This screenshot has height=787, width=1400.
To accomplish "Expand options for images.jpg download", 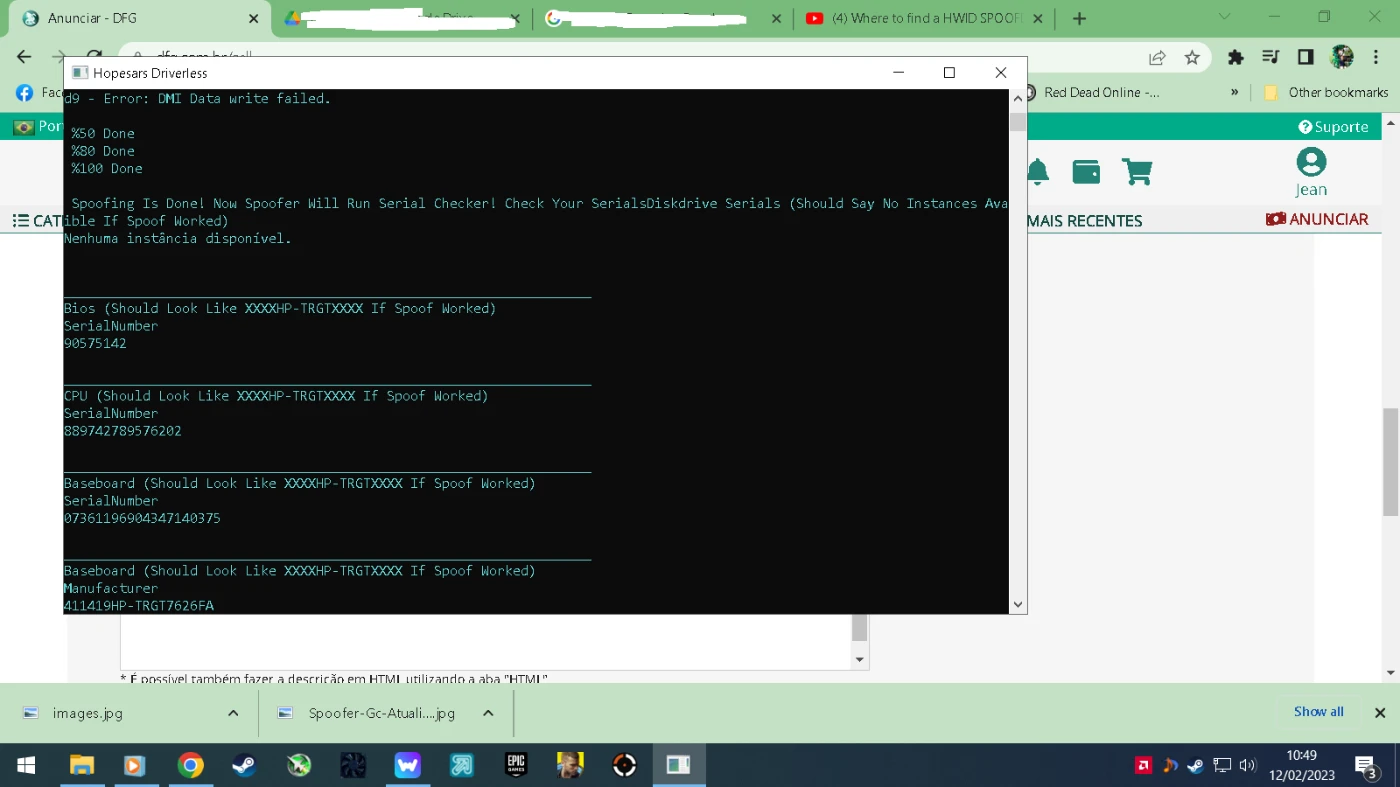I will 233,713.
